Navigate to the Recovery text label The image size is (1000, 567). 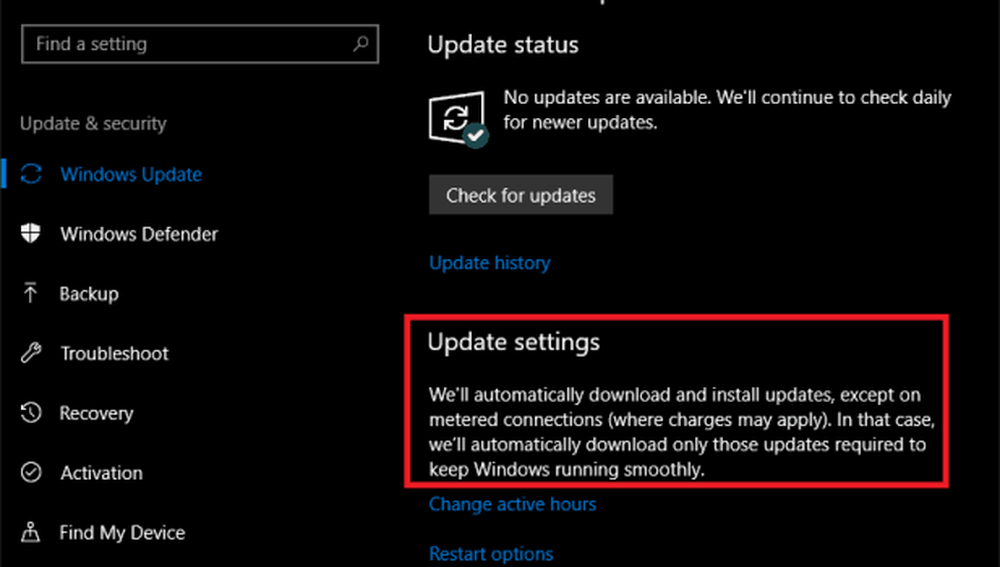[x=96, y=413]
